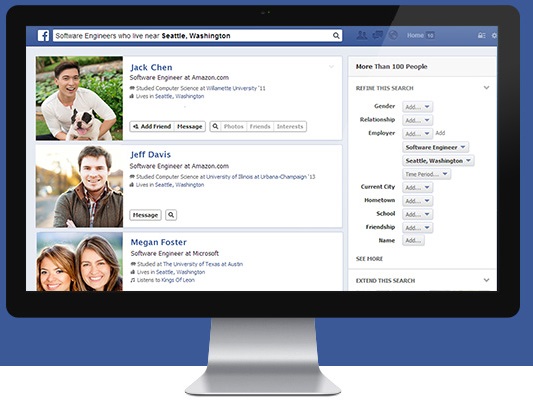Viewport: 533px width, 401px height.
Task: View Jack Chen's Friends tab
Action: point(260,126)
